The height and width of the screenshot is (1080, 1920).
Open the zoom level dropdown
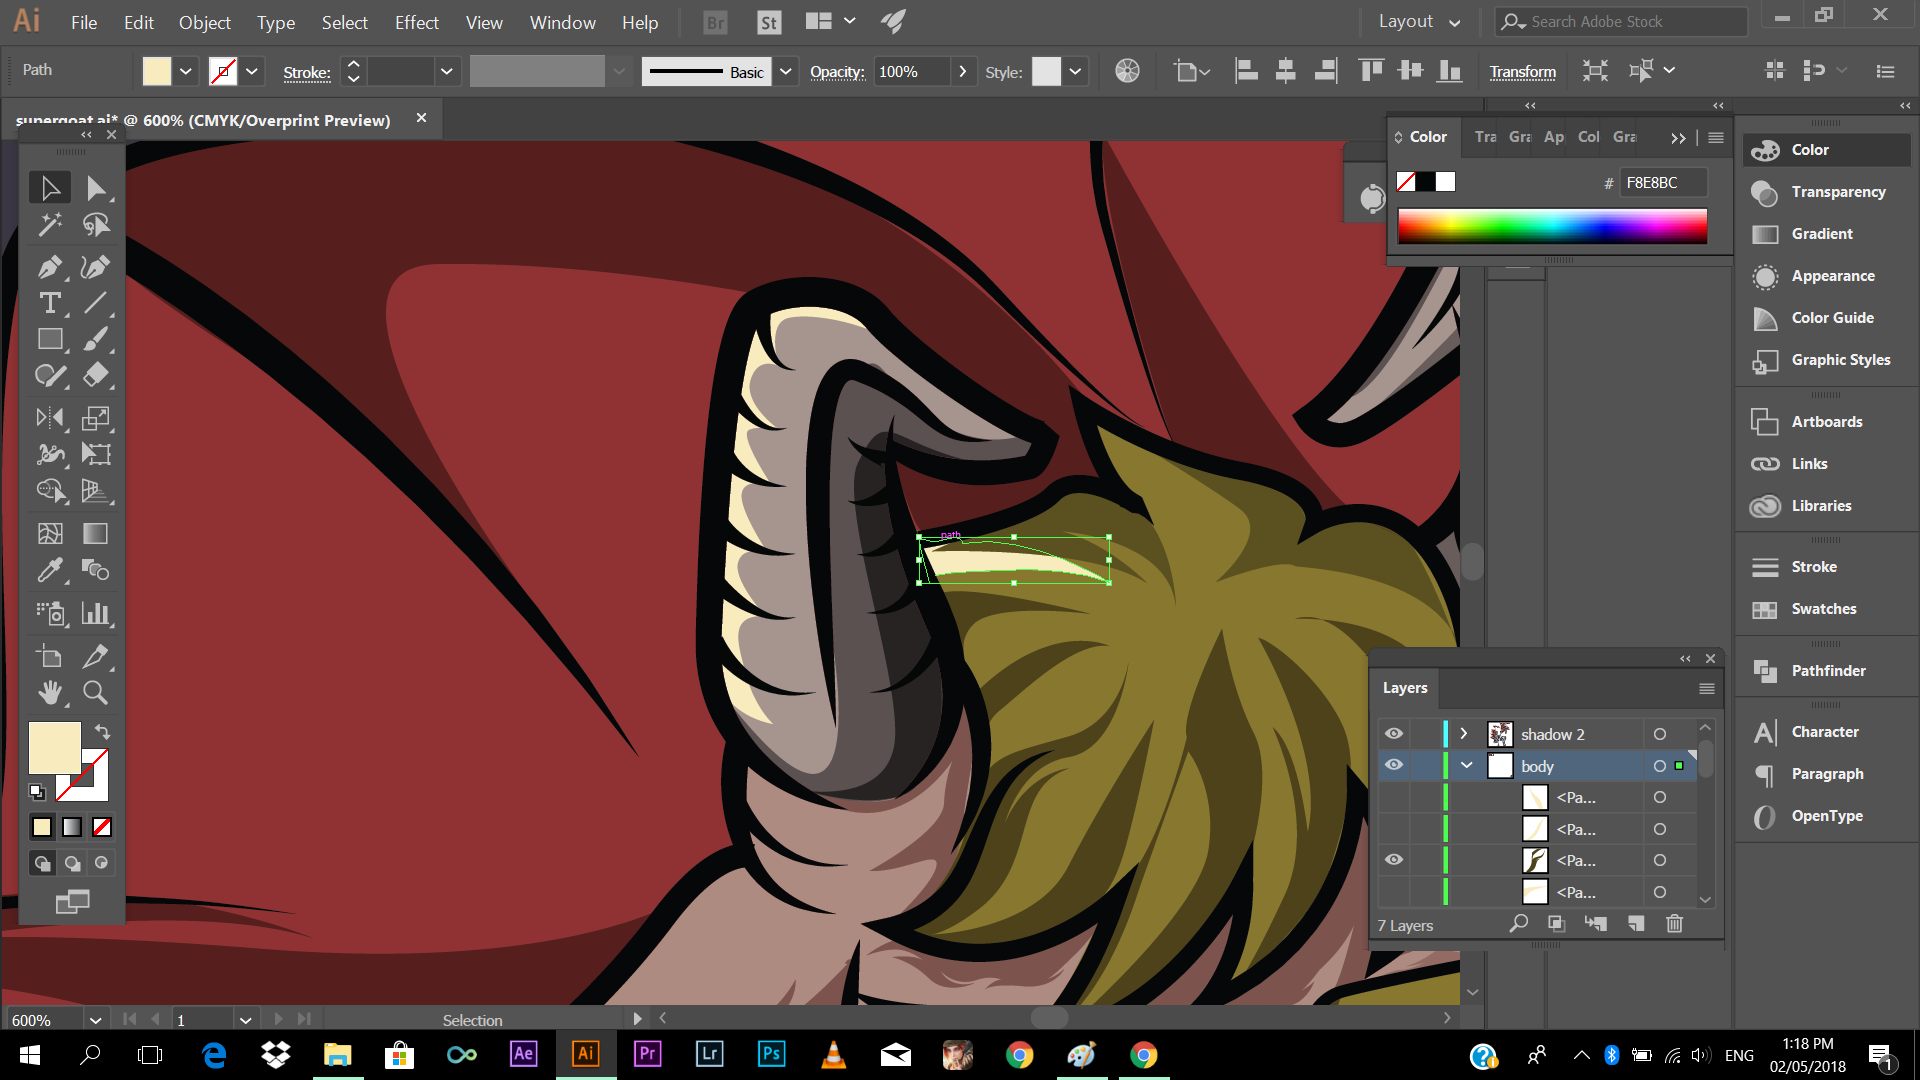(x=95, y=1020)
